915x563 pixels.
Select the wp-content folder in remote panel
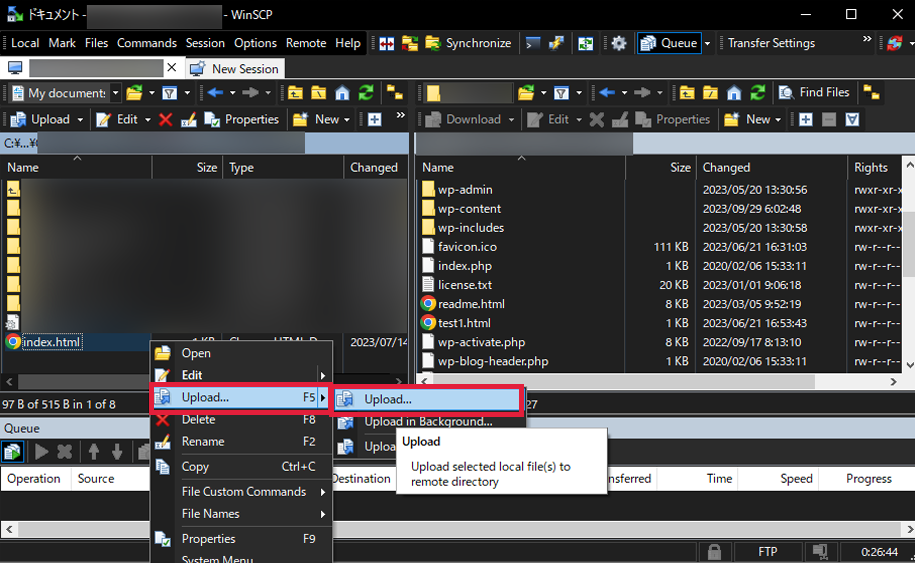(x=469, y=209)
